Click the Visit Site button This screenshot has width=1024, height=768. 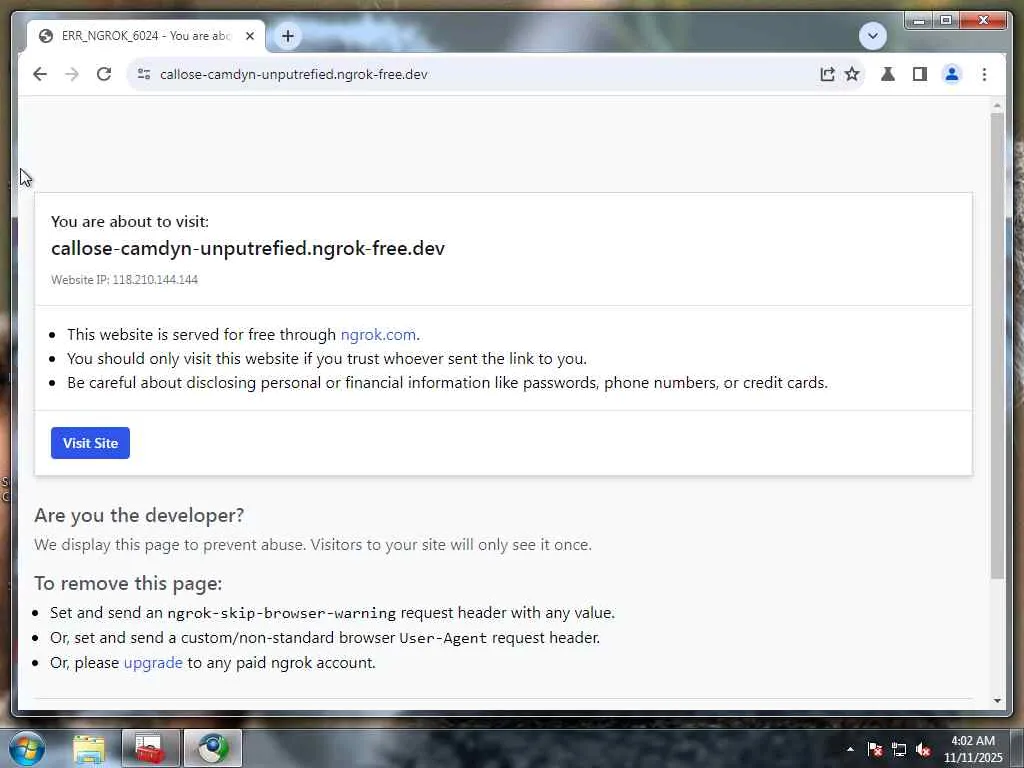coord(90,443)
